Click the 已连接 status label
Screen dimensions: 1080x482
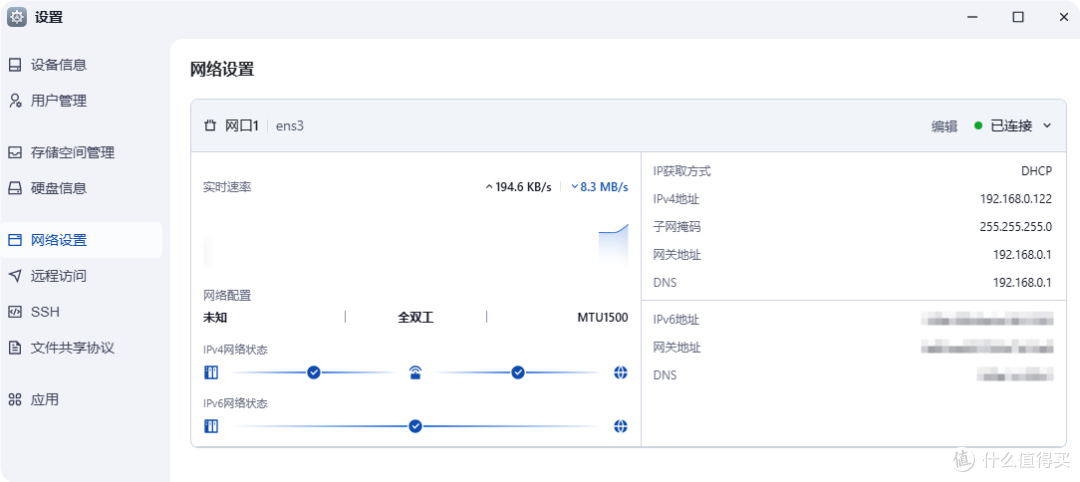coord(1010,126)
